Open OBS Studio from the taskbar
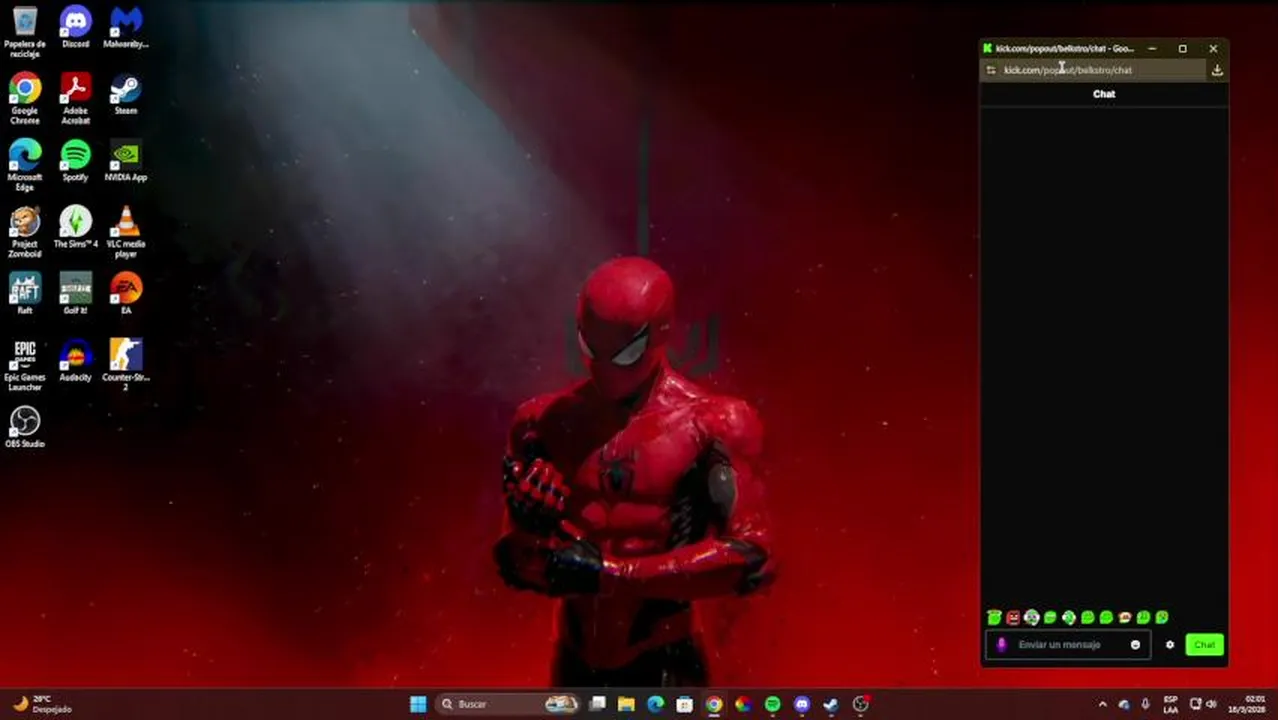Viewport: 1278px width, 720px height. [860, 704]
